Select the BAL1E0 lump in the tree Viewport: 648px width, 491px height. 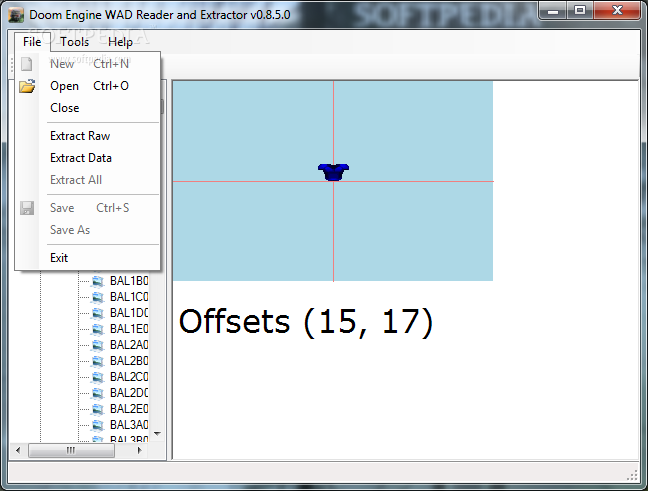tap(129, 329)
